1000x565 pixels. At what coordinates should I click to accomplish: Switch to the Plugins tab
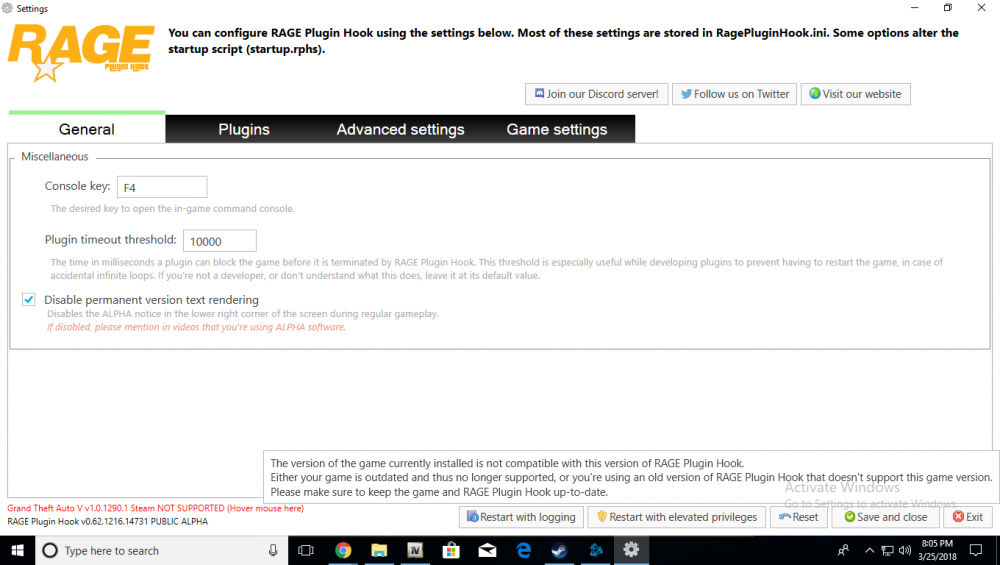[244, 129]
